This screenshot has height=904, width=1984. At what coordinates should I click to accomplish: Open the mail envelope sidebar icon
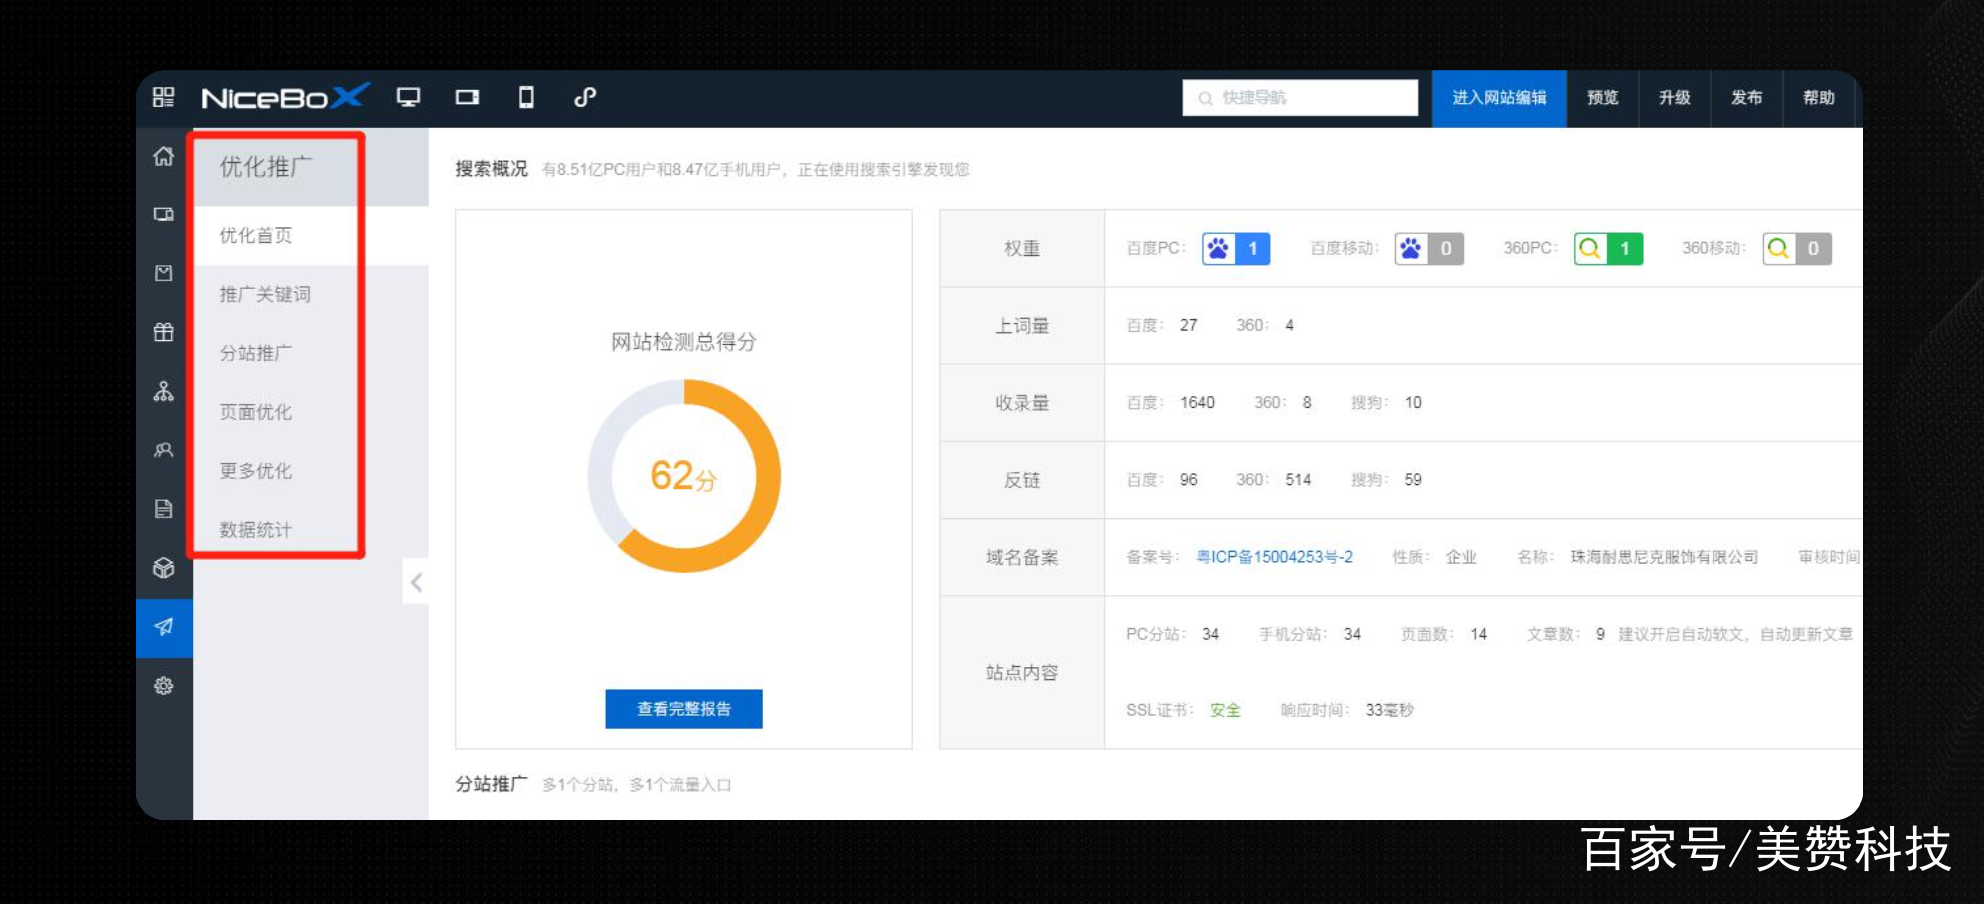164,273
